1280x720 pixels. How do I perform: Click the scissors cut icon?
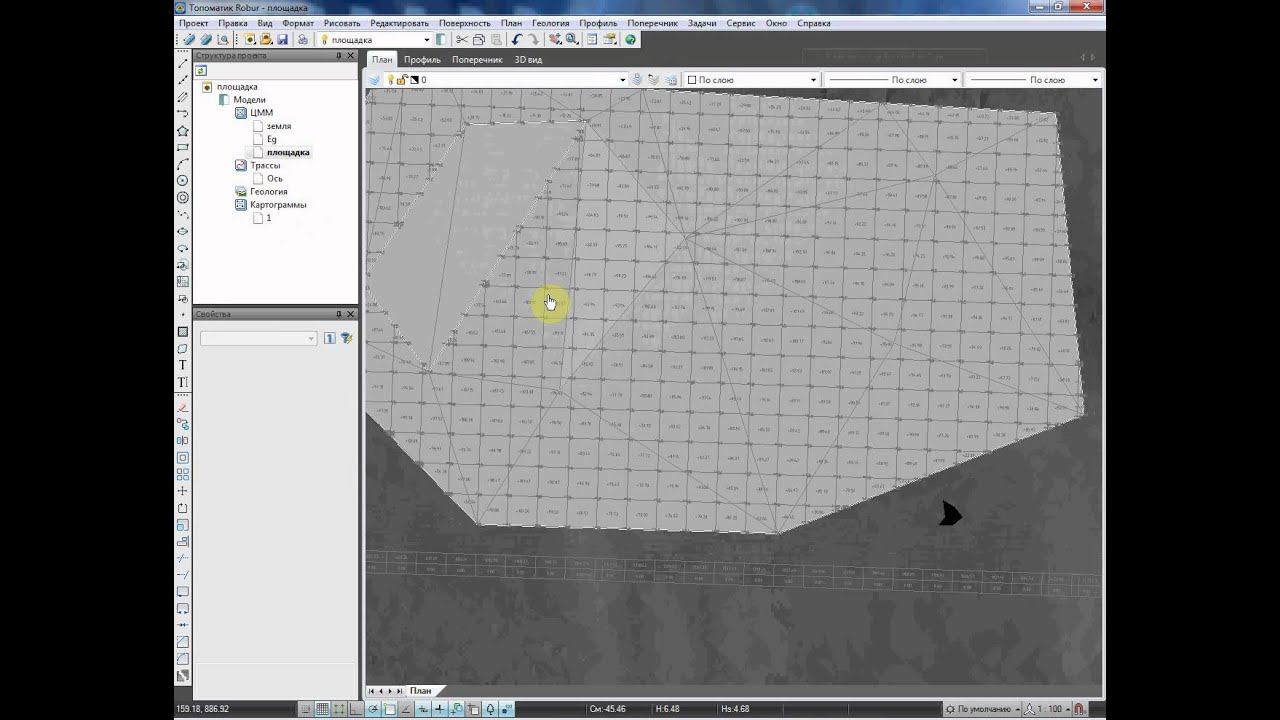(462, 40)
